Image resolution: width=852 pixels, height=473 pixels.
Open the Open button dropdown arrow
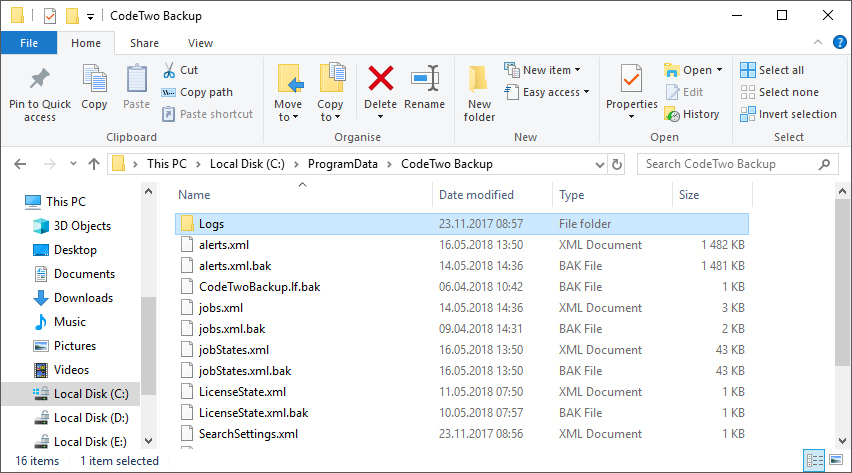point(719,70)
